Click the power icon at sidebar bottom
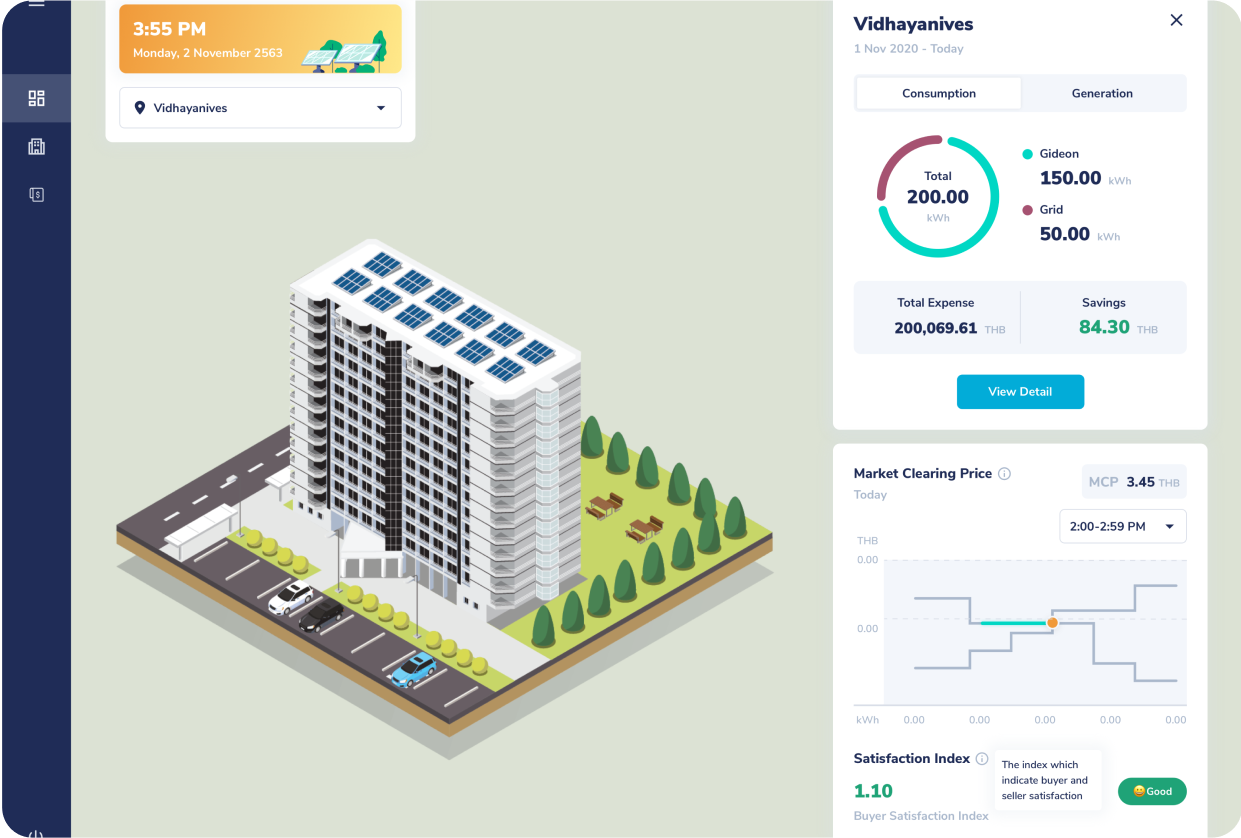Screen dimensions: 1241x838 pos(36,833)
